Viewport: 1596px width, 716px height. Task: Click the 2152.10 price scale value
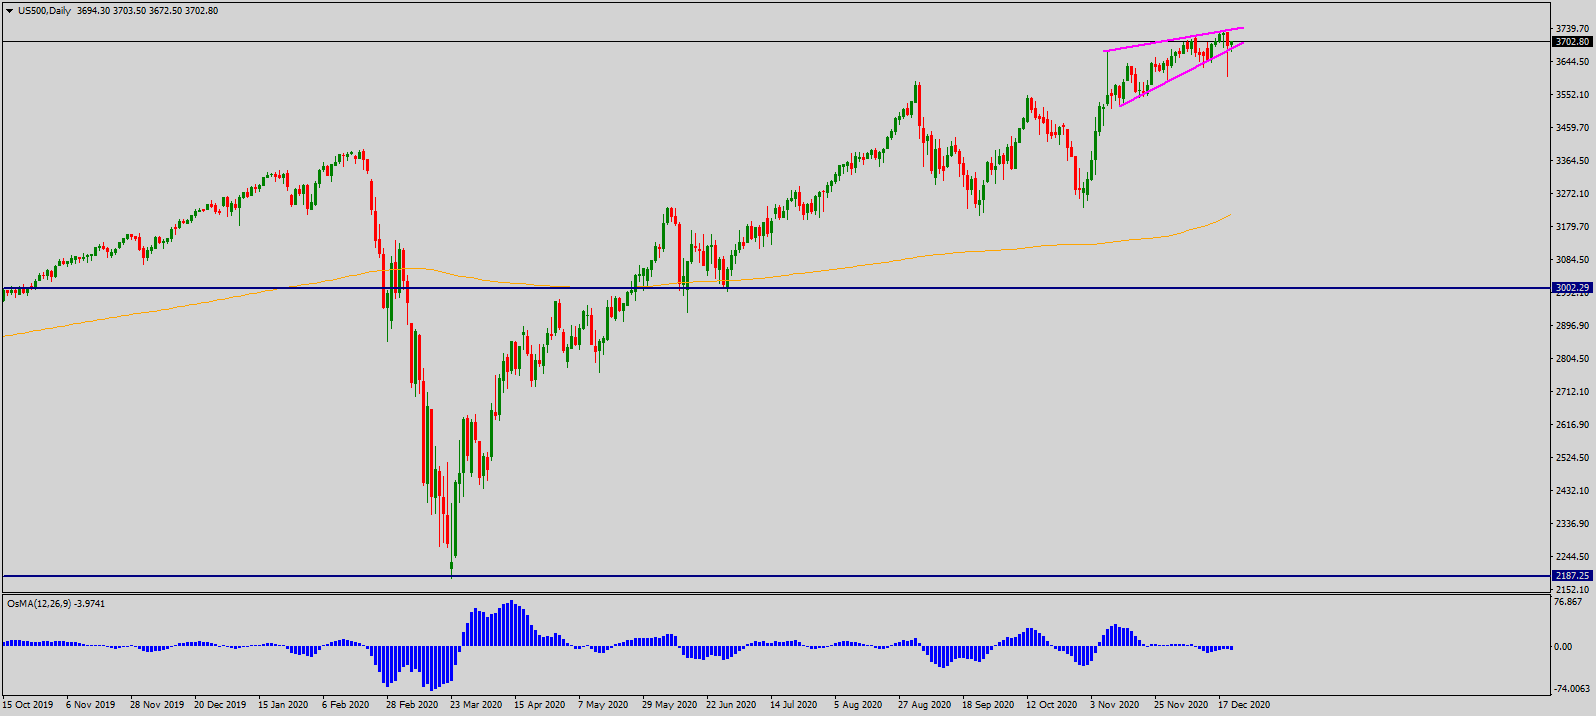(x=1572, y=590)
